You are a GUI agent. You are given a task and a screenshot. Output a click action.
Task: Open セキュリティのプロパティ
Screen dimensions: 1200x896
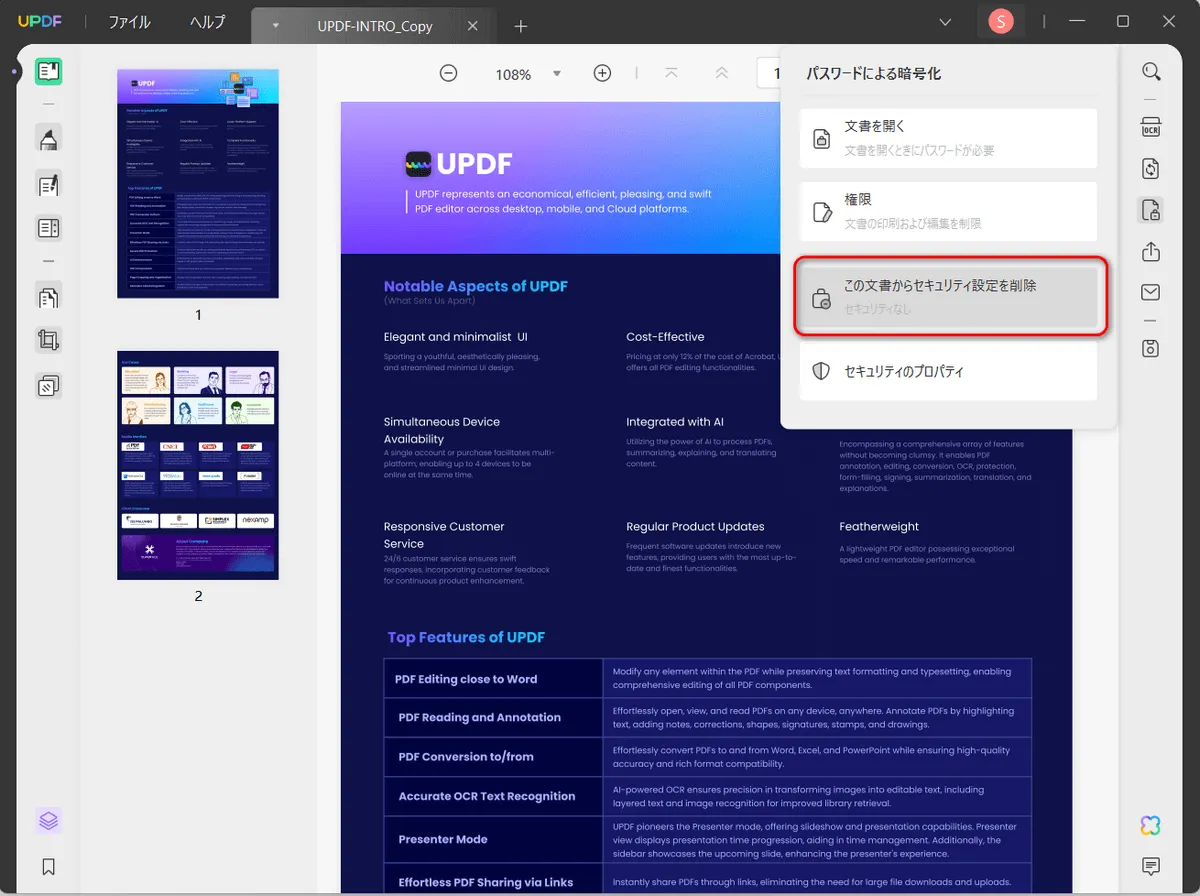click(948, 371)
